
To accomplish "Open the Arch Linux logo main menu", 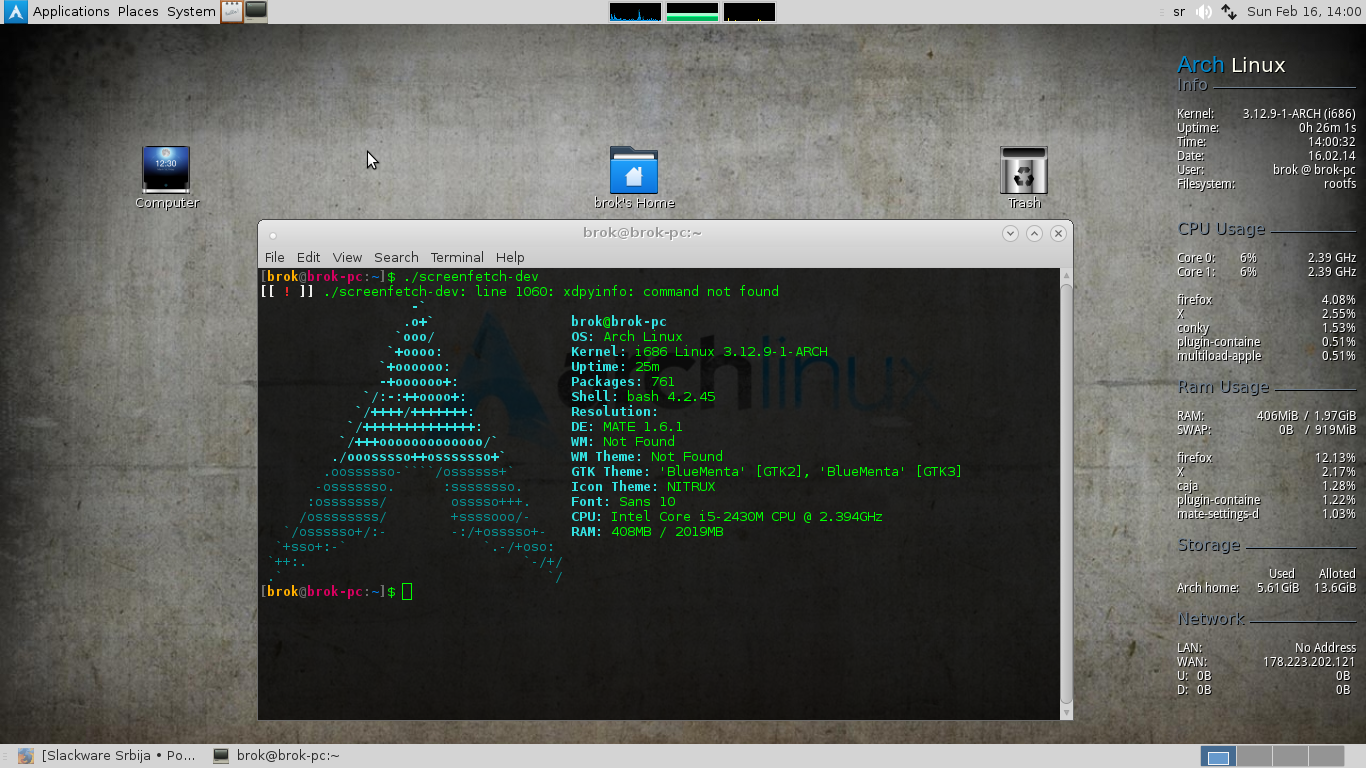I will coord(15,12).
